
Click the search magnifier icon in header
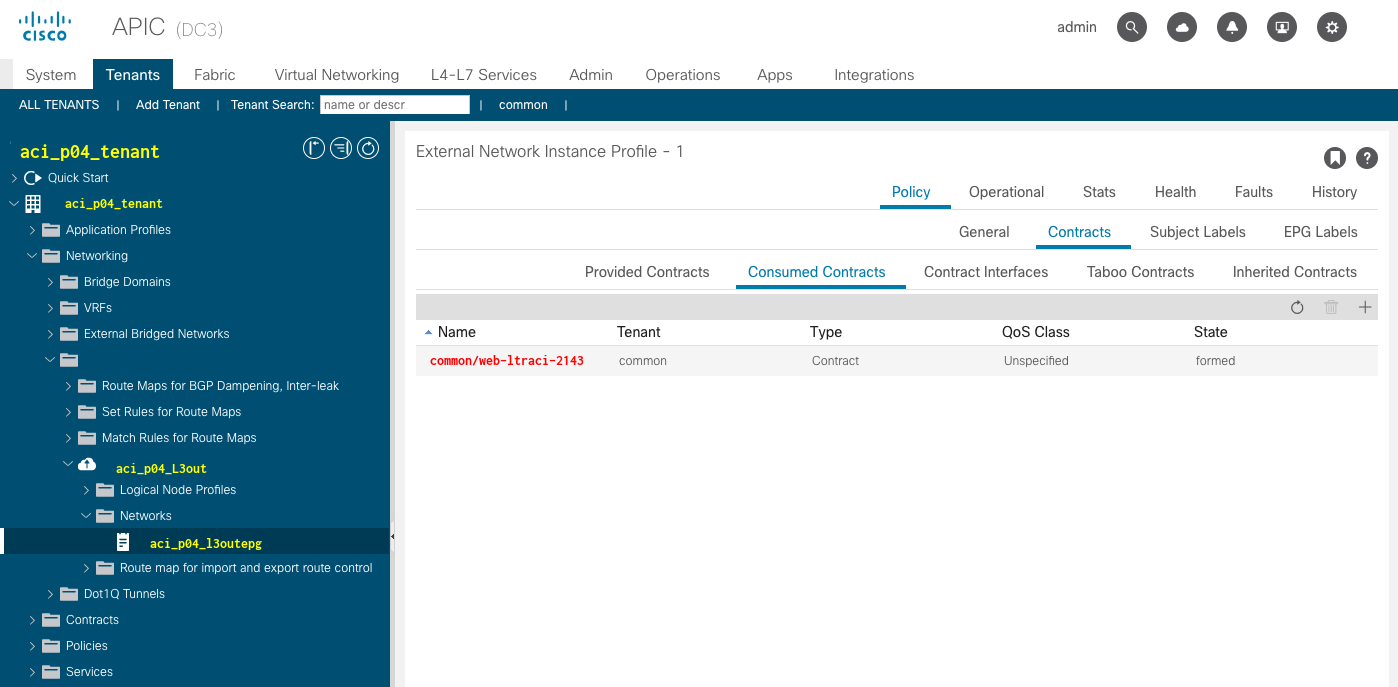[x=1131, y=28]
